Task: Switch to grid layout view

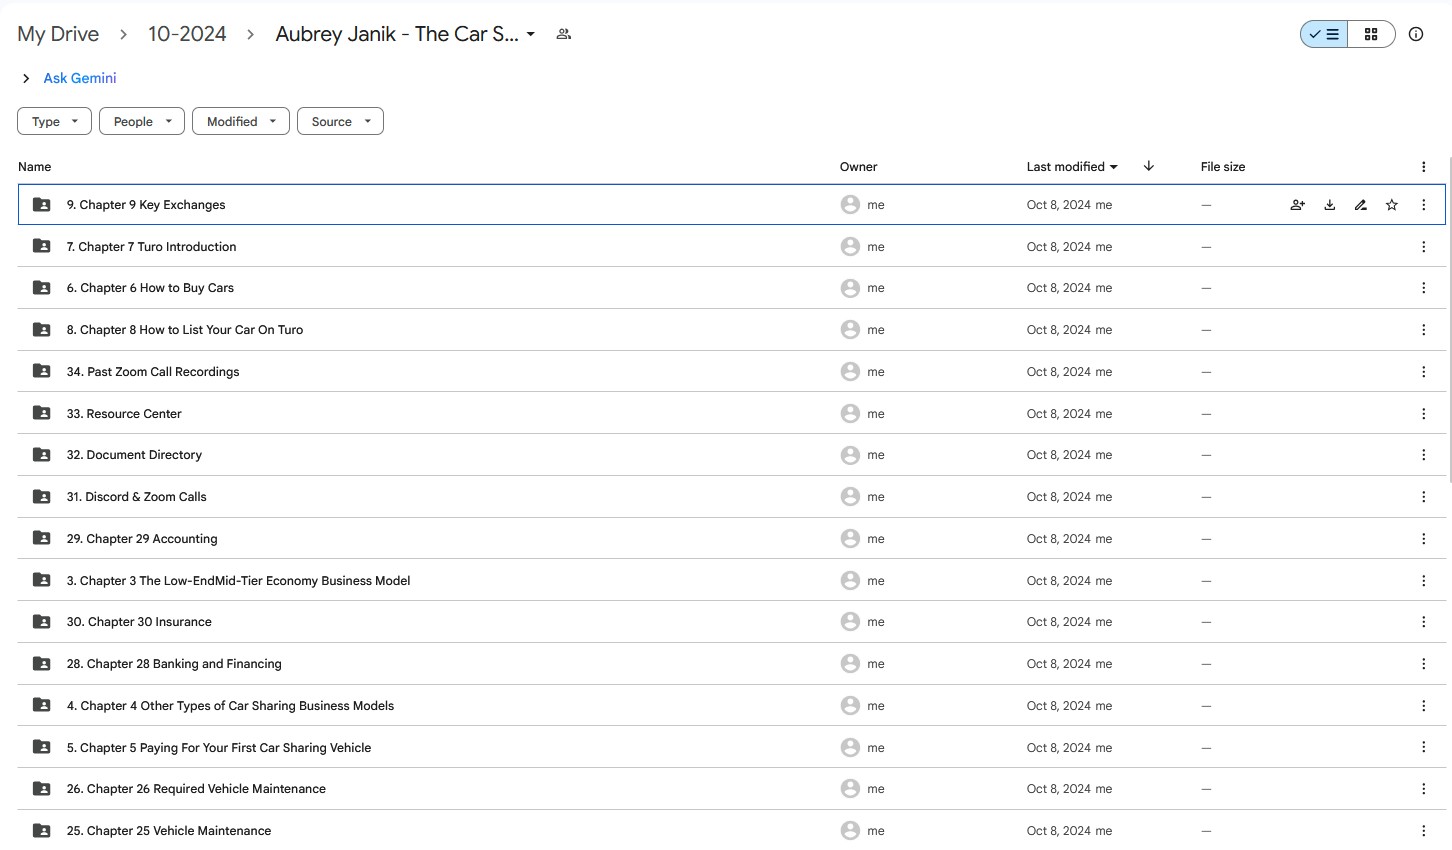Action: (1371, 34)
